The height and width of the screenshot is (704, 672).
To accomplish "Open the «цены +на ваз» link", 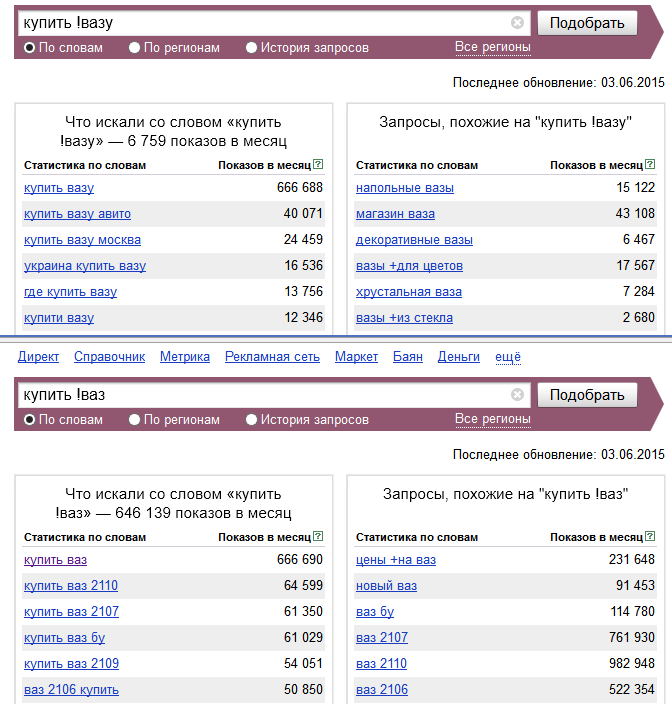I will point(396,560).
